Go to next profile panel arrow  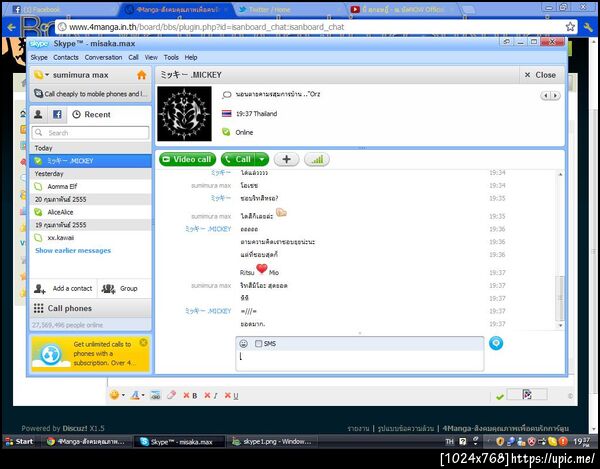[x=556, y=96]
